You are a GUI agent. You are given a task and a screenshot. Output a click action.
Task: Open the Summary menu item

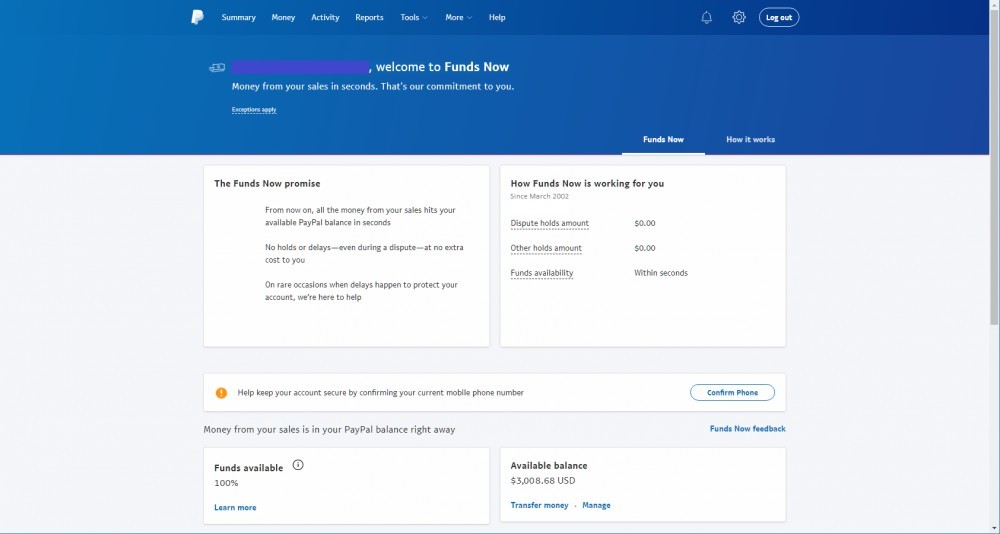239,17
